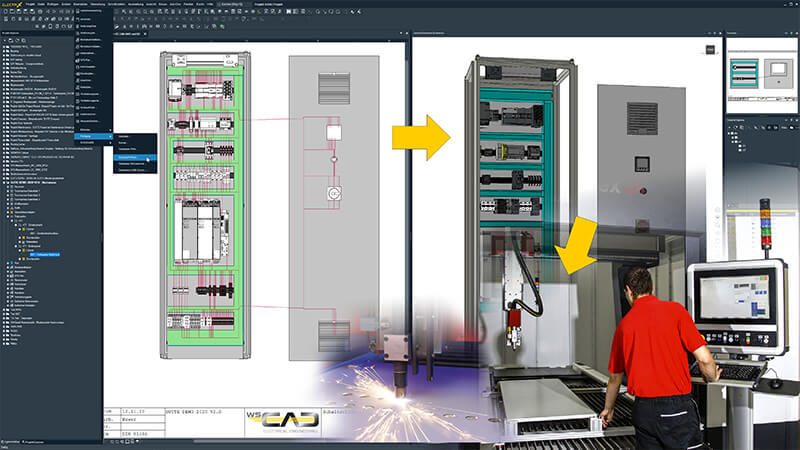The width and height of the screenshot is (800, 450).
Task: Click the cabinet overview thumbnail preview
Action: click(x=762, y=68)
